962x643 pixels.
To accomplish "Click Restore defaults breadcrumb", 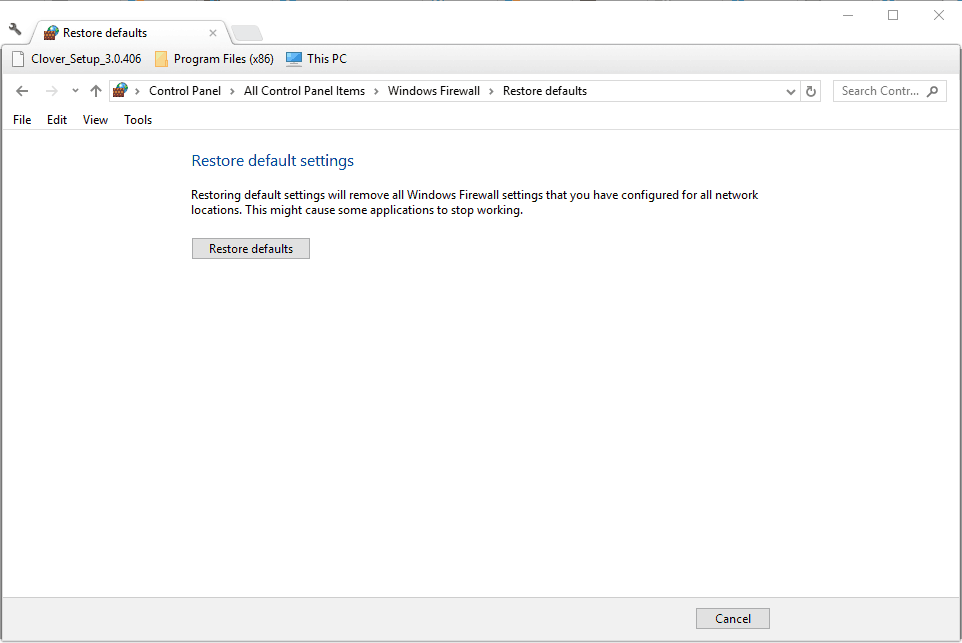I will coord(545,91).
